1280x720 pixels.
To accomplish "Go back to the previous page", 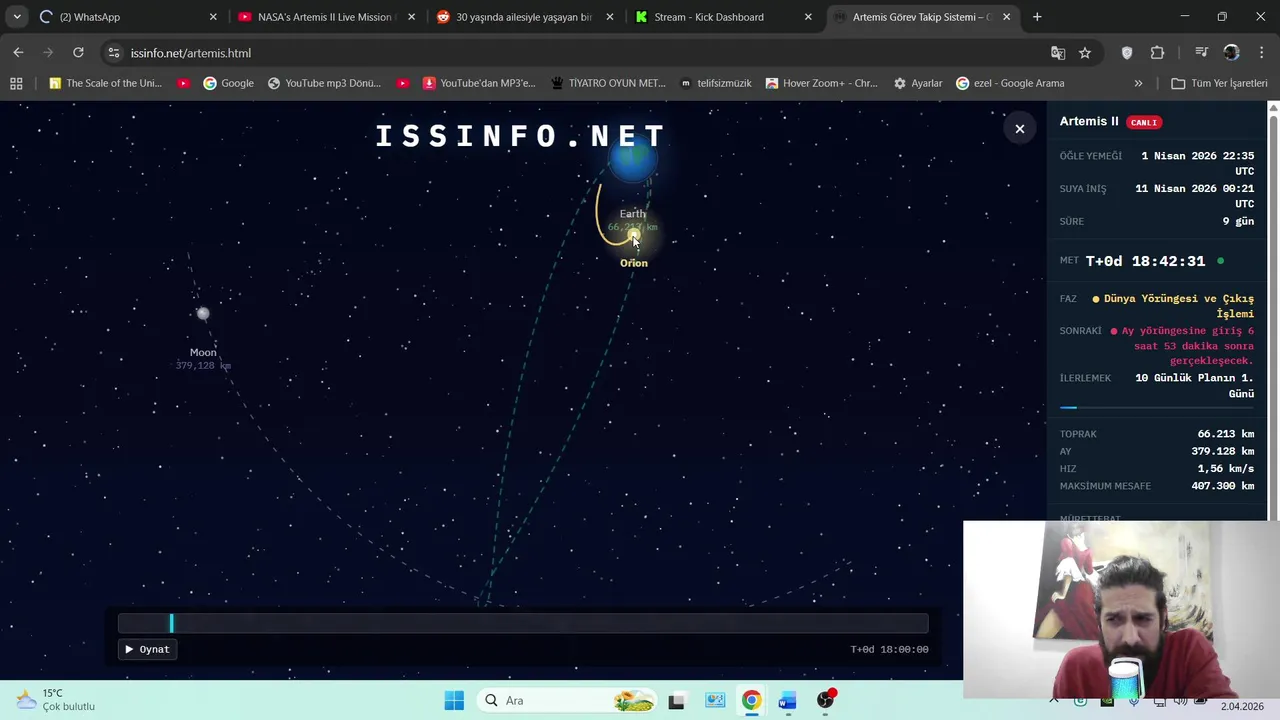I will click(18, 53).
